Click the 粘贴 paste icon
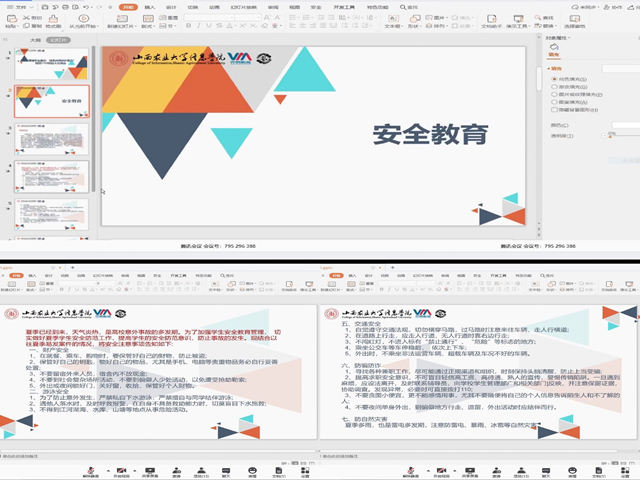 pyautogui.click(x=12, y=18)
